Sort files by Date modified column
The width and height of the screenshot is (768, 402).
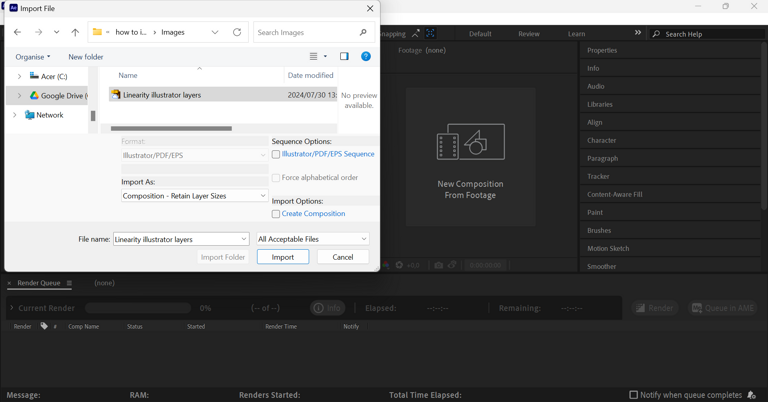pyautogui.click(x=311, y=75)
